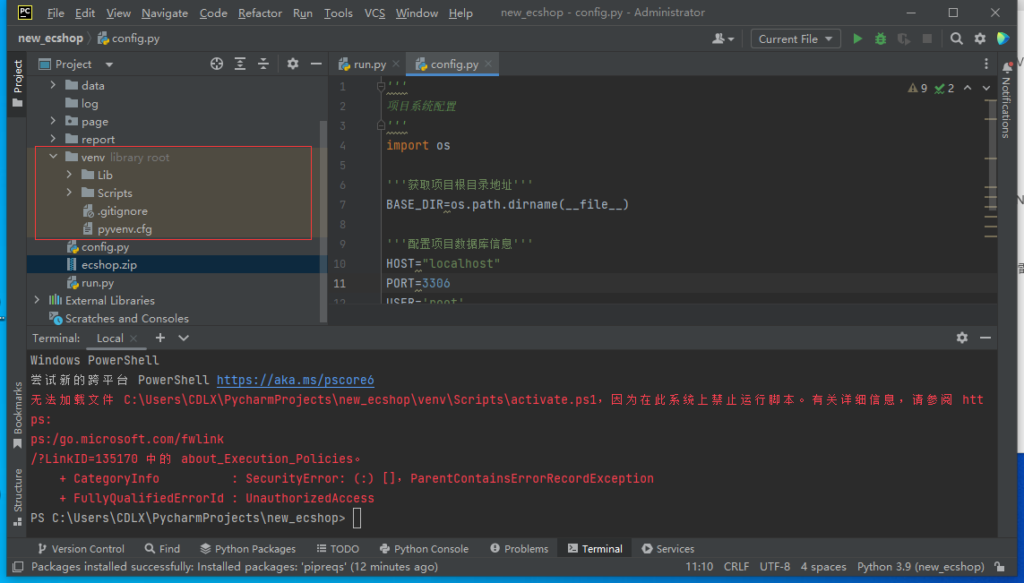Start debugging with the bug icon

[880, 39]
